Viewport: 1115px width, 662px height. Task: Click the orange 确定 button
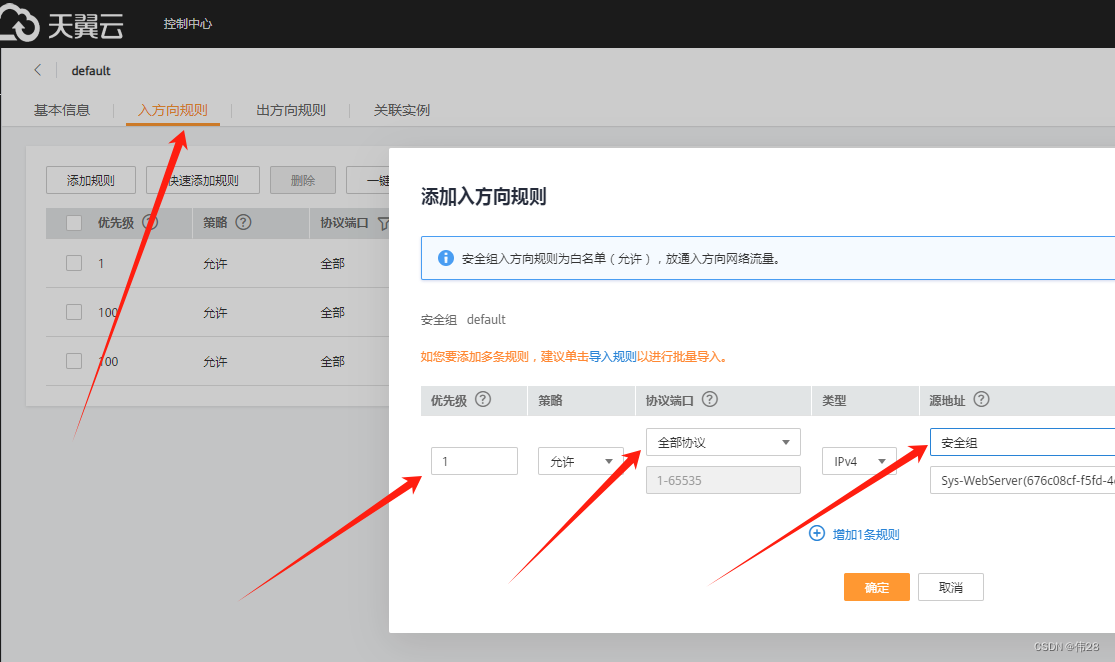tap(876, 587)
